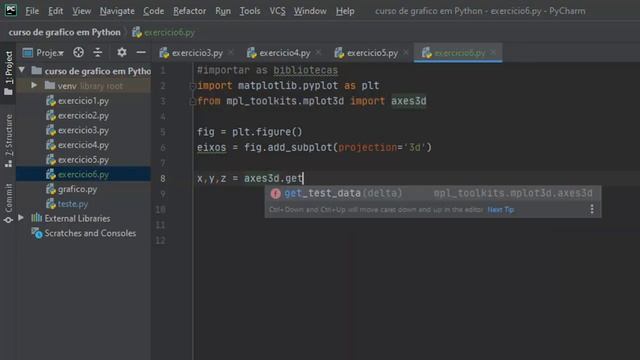The image size is (640, 360).
Task: Close the exercicio5.py tab
Action: pos(406,52)
